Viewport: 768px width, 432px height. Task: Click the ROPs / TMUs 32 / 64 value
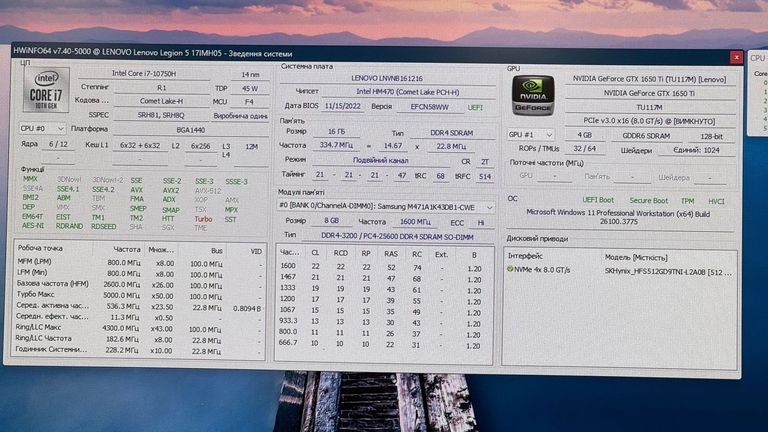coord(584,149)
